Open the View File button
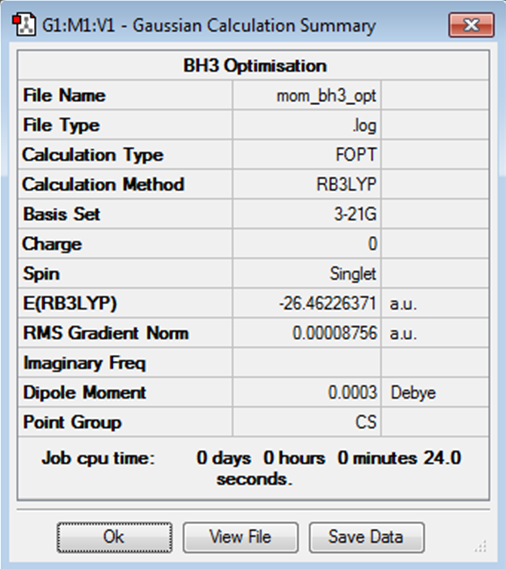Screen dimensions: 506x569 pyautogui.click(x=240, y=537)
